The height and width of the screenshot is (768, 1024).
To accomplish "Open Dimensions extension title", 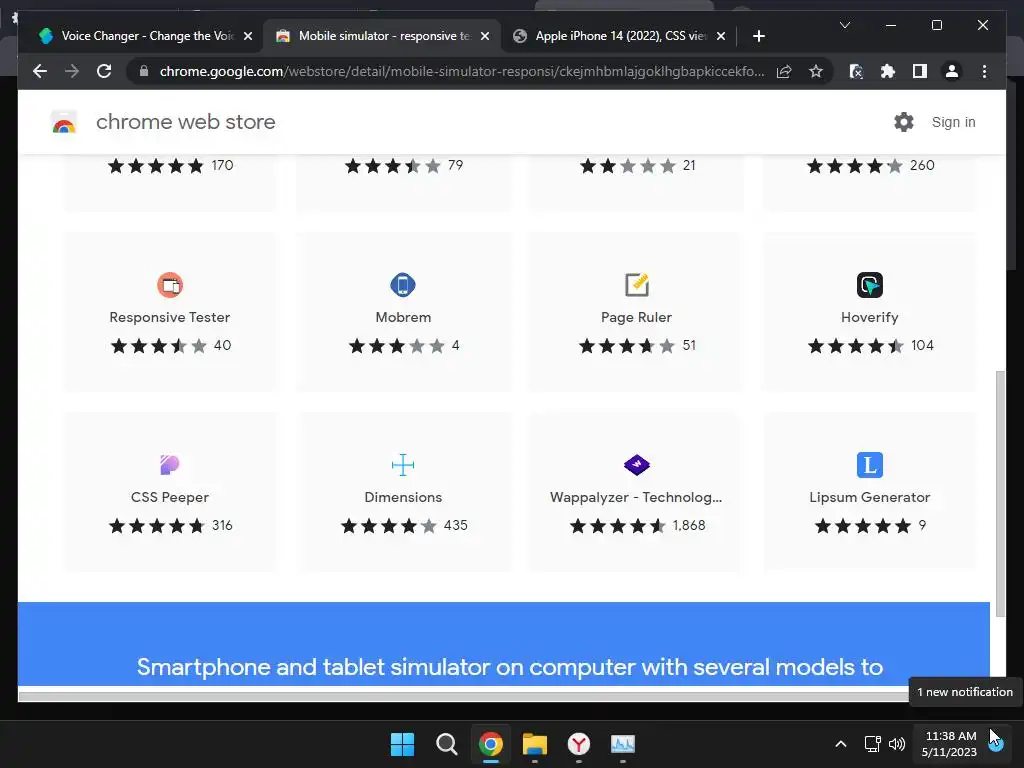I will (x=403, y=498).
